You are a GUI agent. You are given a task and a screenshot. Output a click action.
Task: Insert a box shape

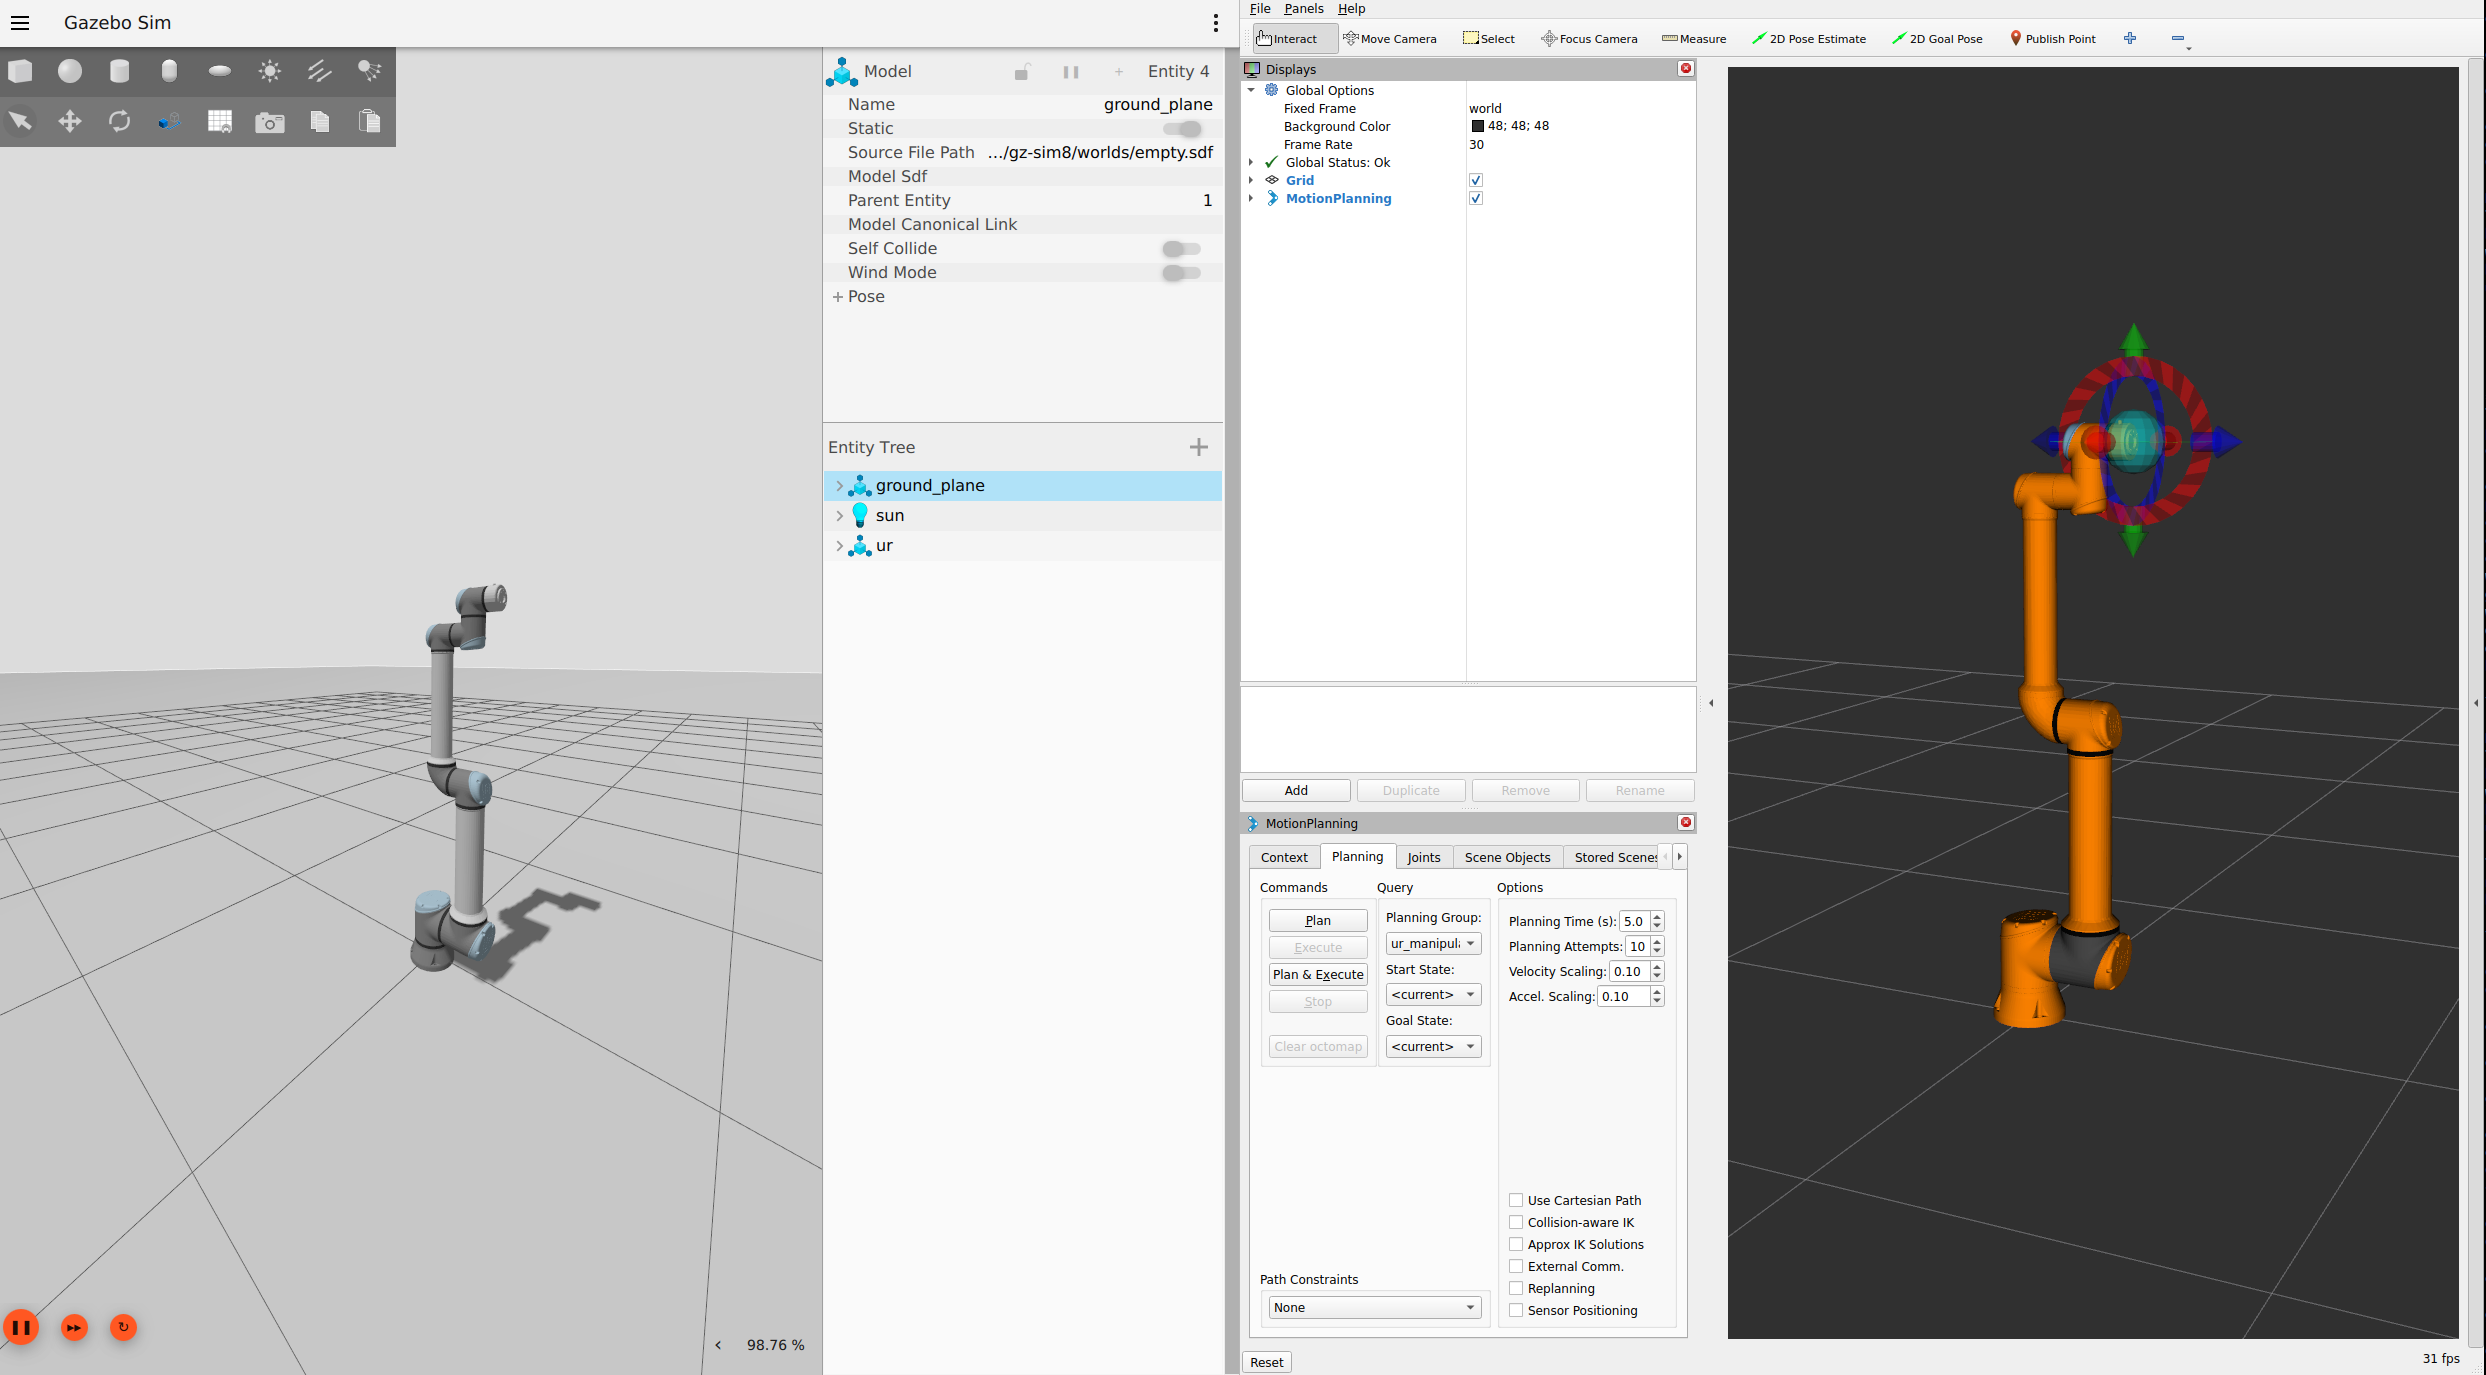(x=20, y=71)
